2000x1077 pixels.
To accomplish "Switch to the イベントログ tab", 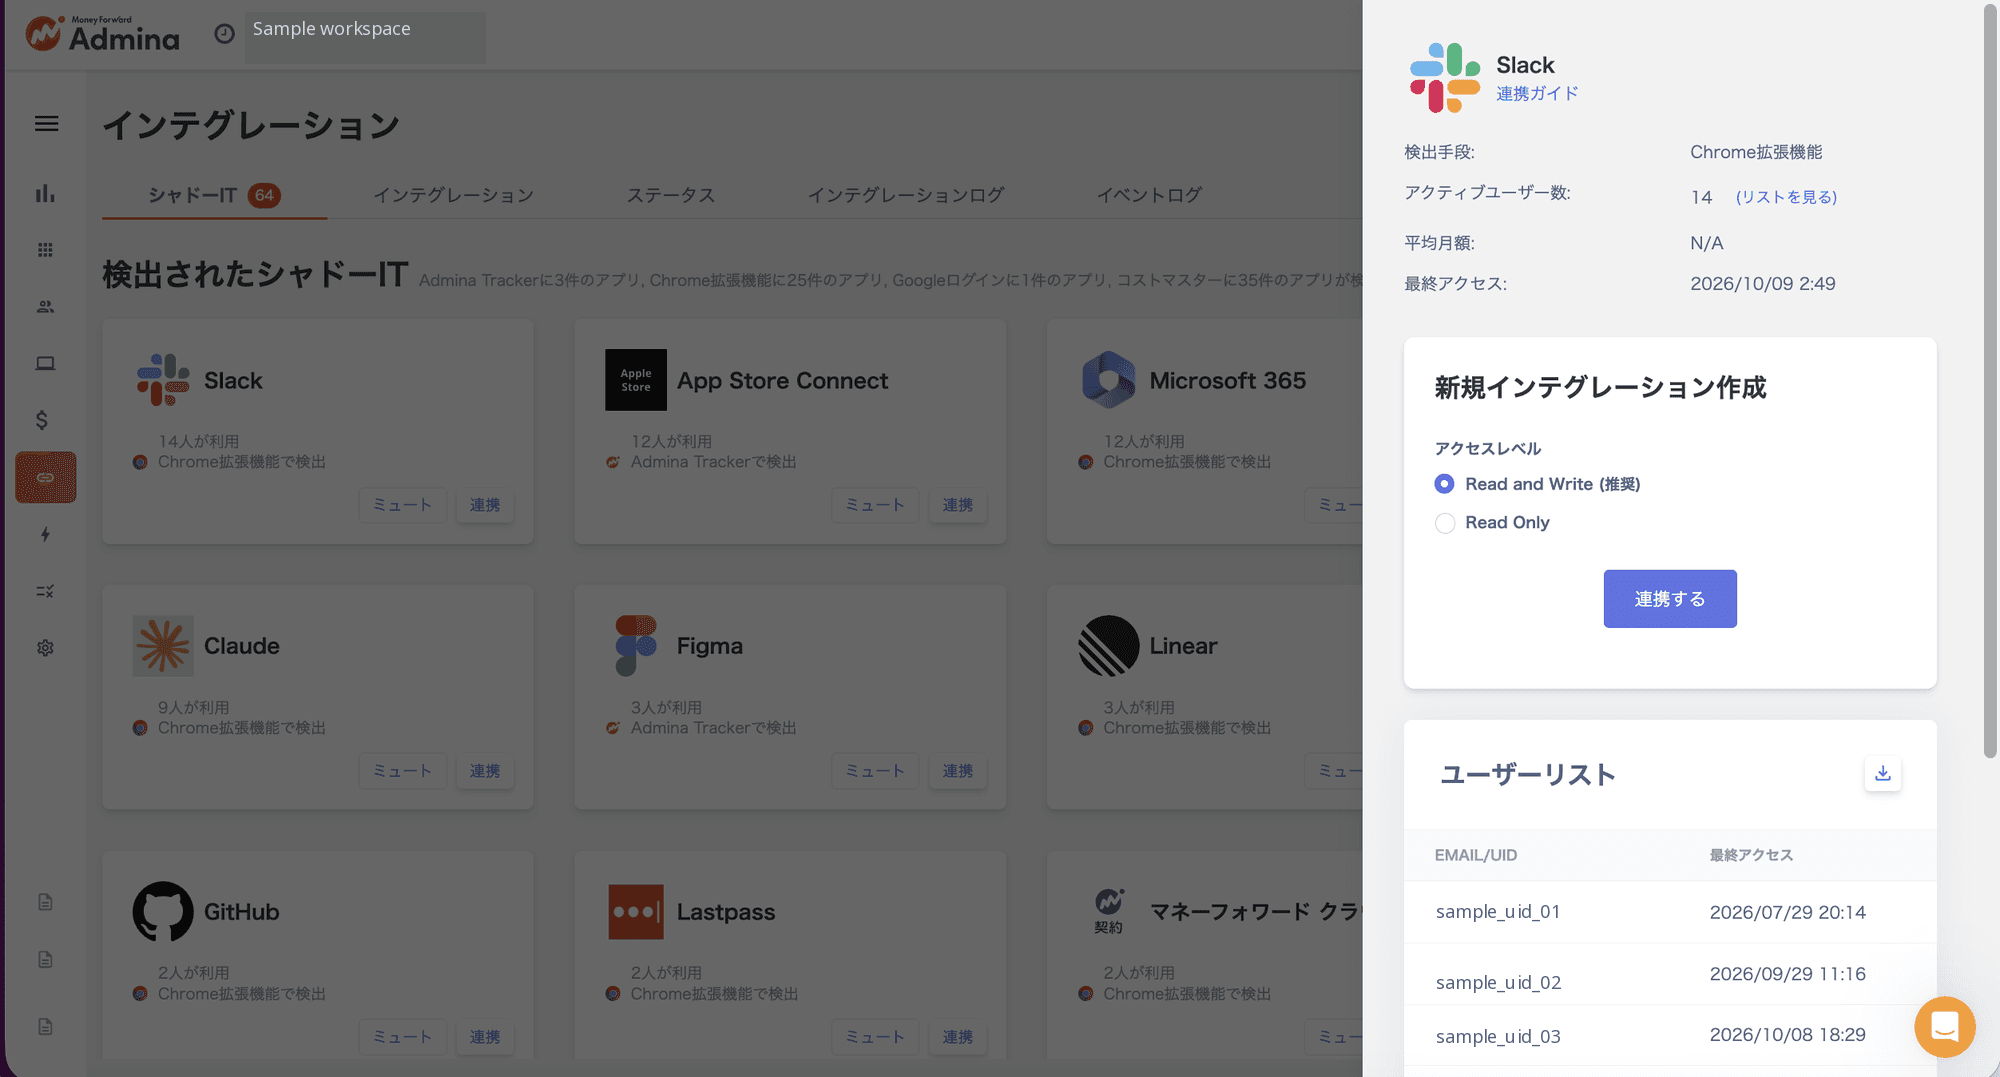I will tap(1149, 195).
